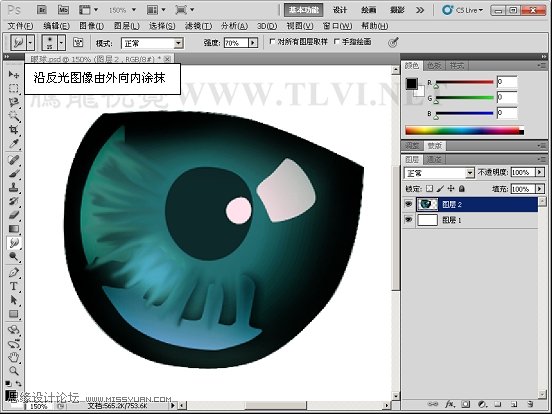Open the 模式 mode dropdown
552x414 pixels.
178,43
